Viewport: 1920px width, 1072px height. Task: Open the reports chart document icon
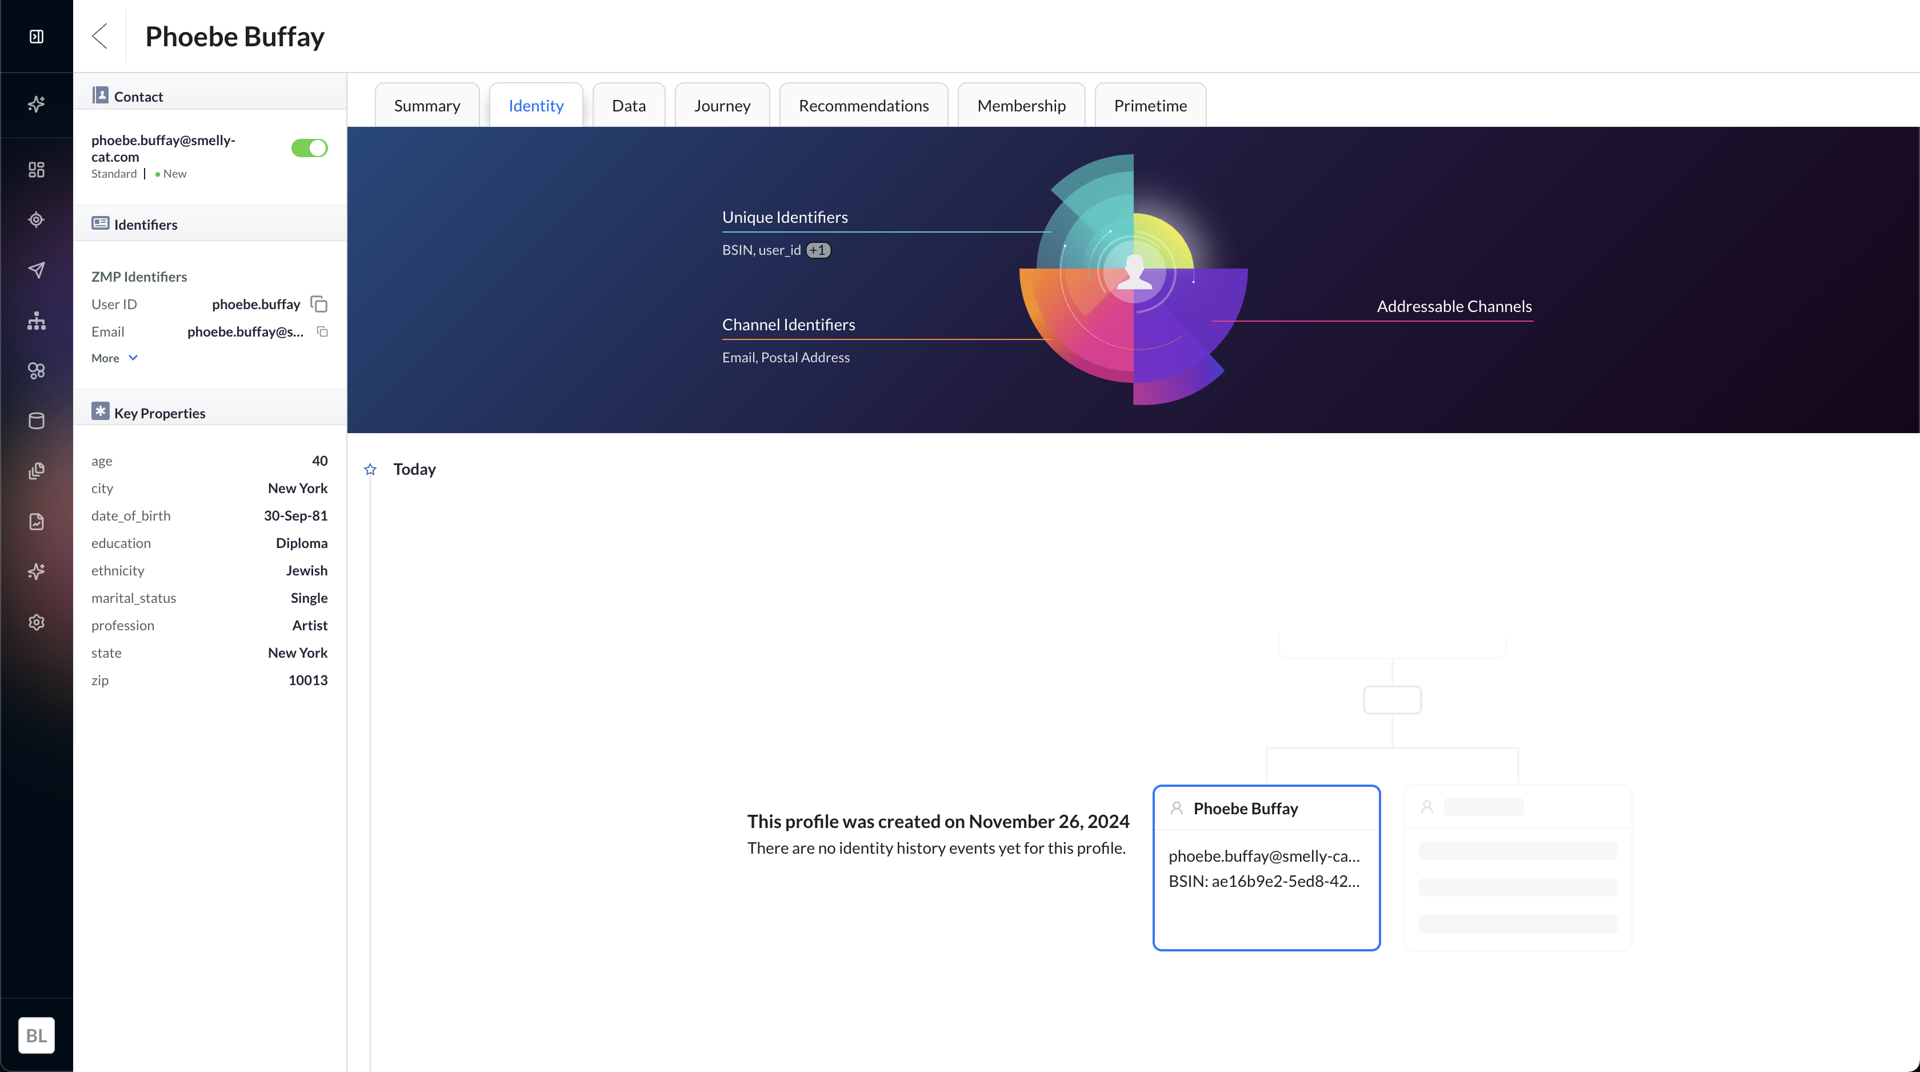37,522
